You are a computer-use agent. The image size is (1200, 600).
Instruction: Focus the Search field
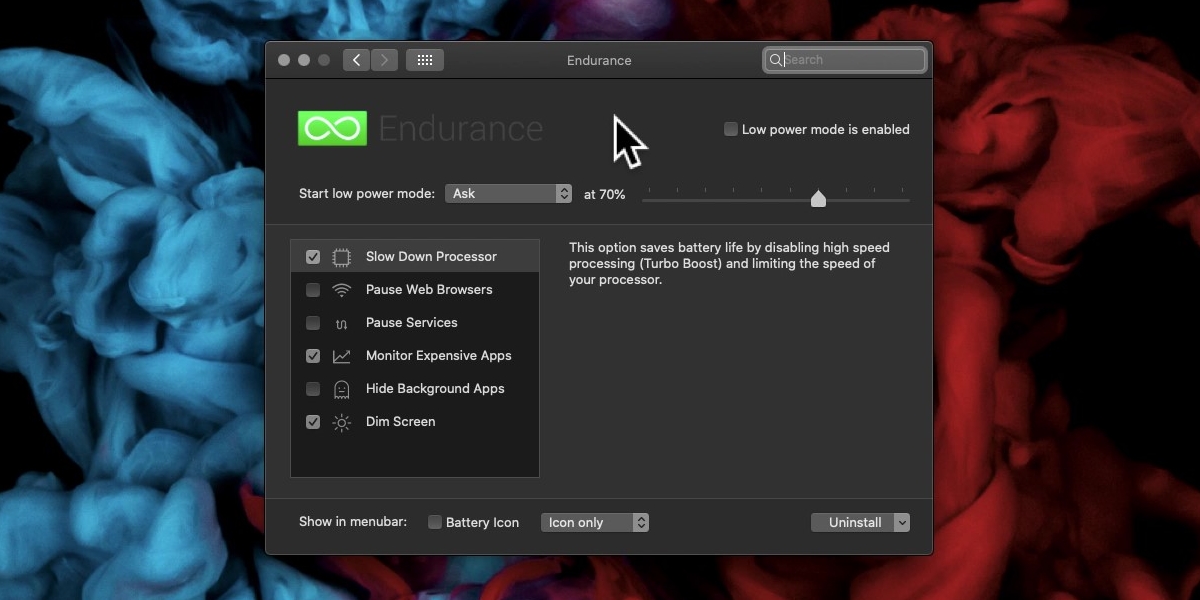(845, 60)
